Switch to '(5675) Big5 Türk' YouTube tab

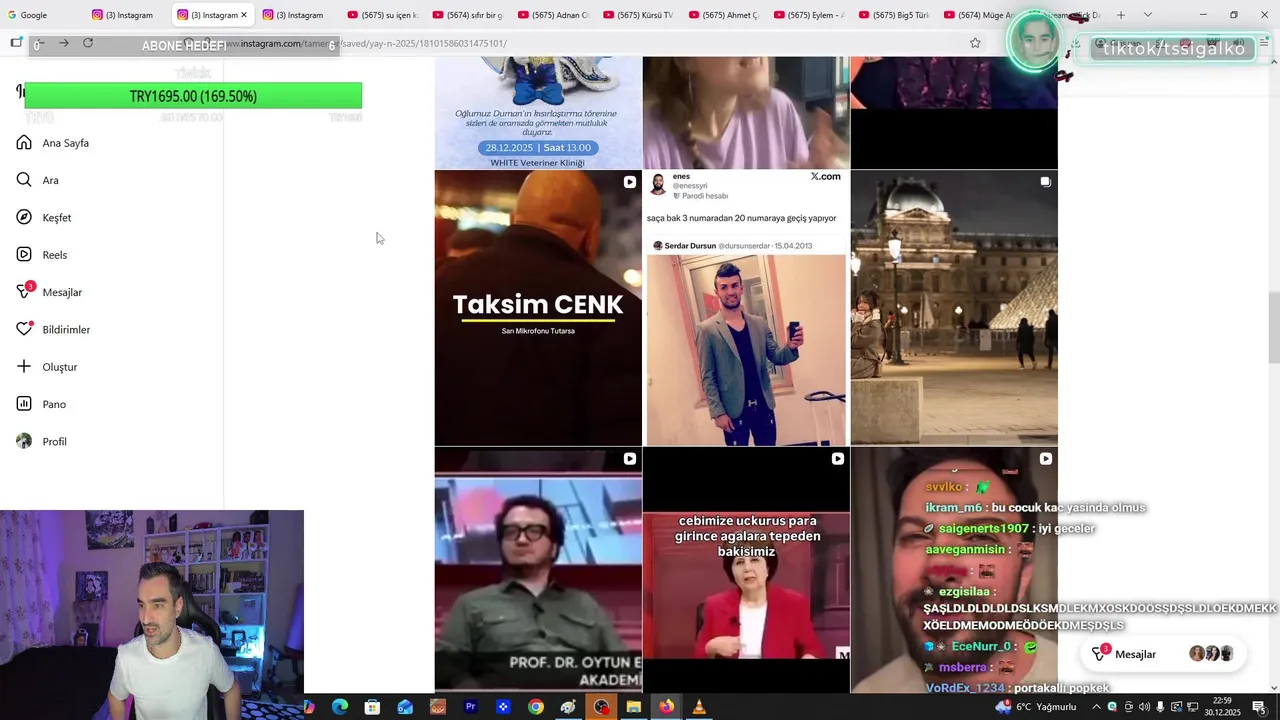coord(894,15)
